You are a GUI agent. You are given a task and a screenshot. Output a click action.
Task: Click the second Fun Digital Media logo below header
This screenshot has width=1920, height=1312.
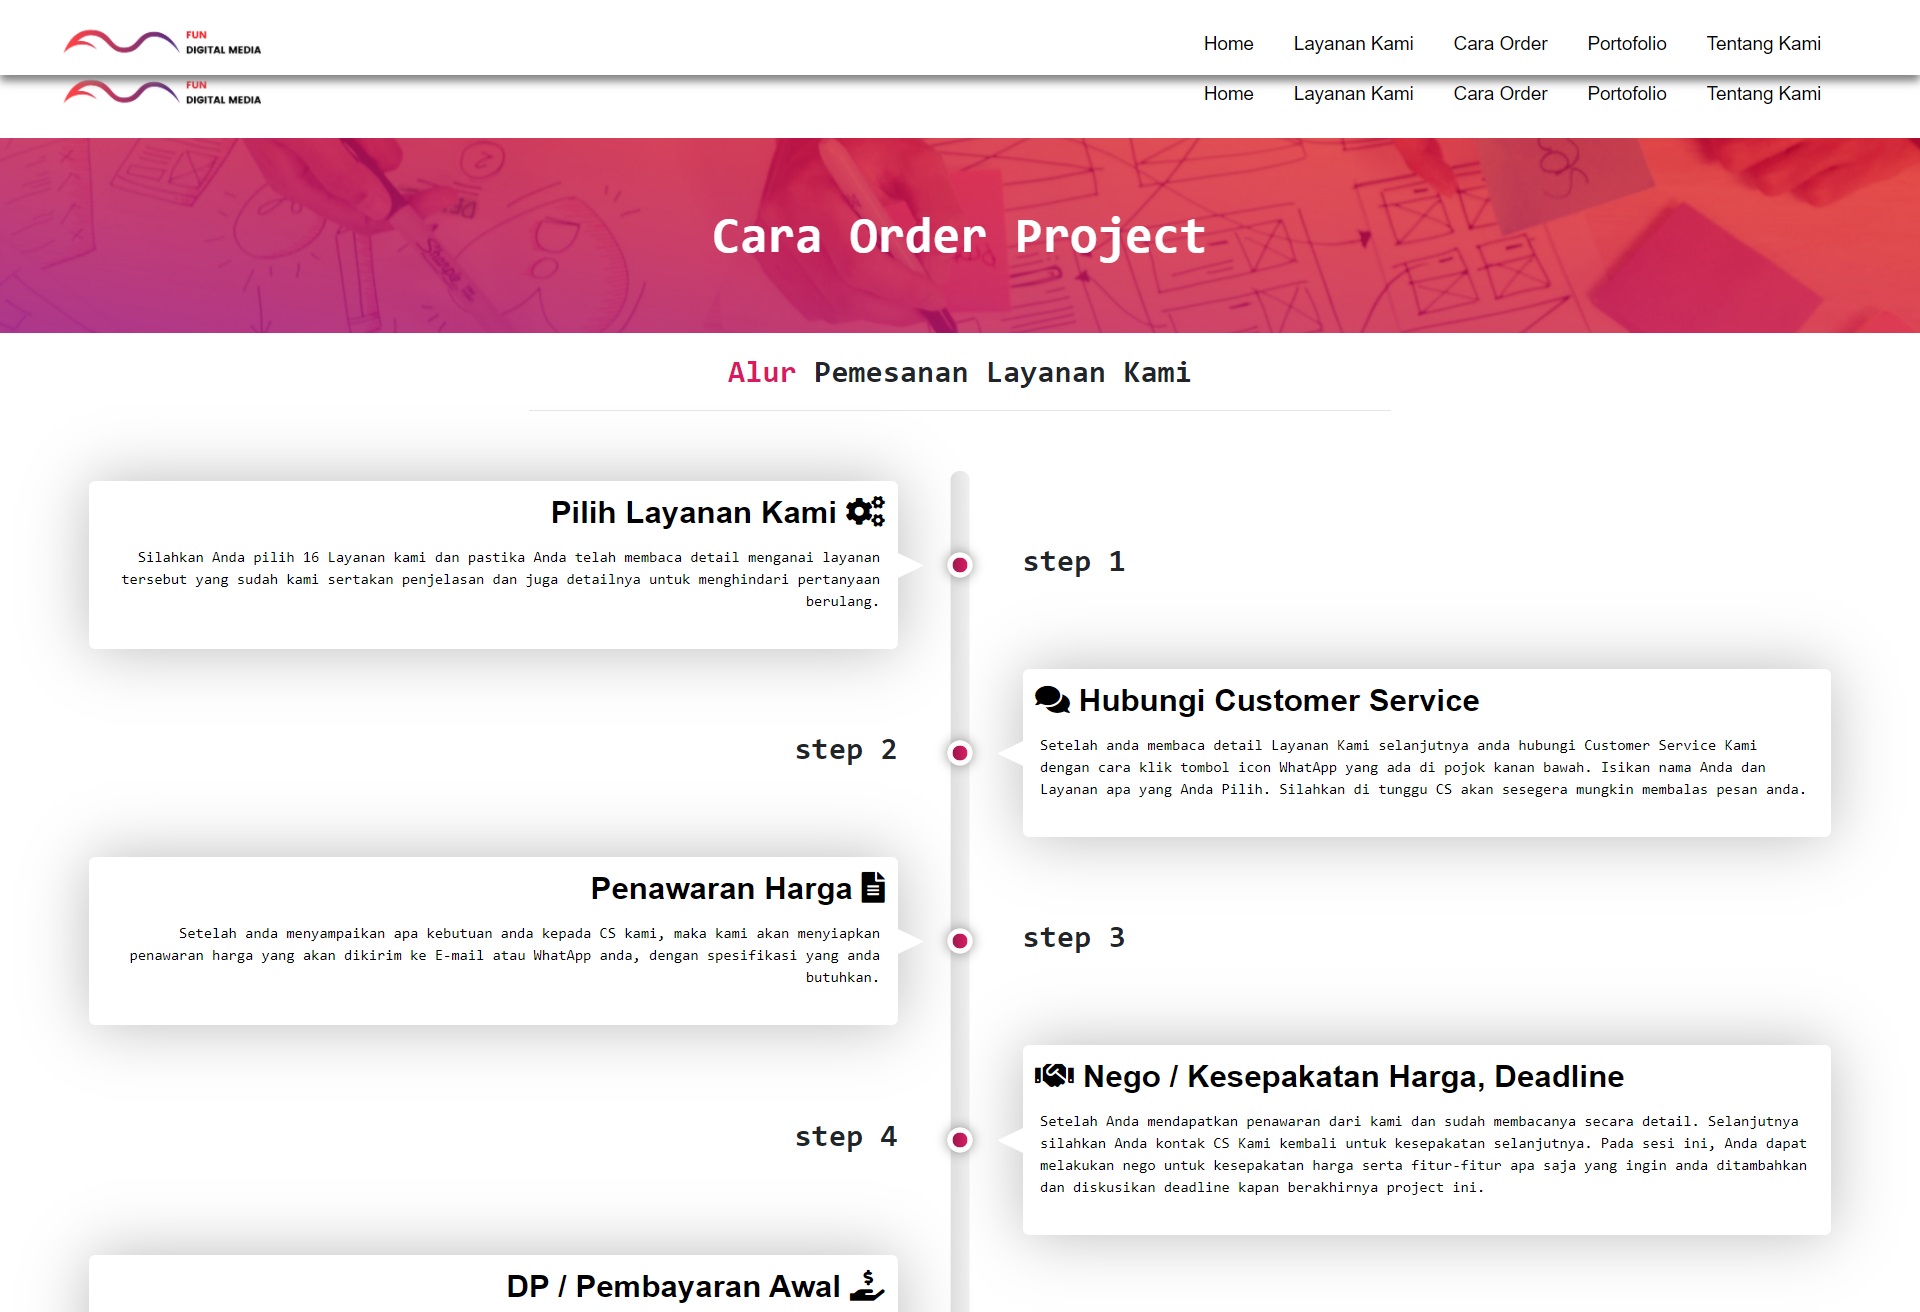(162, 93)
